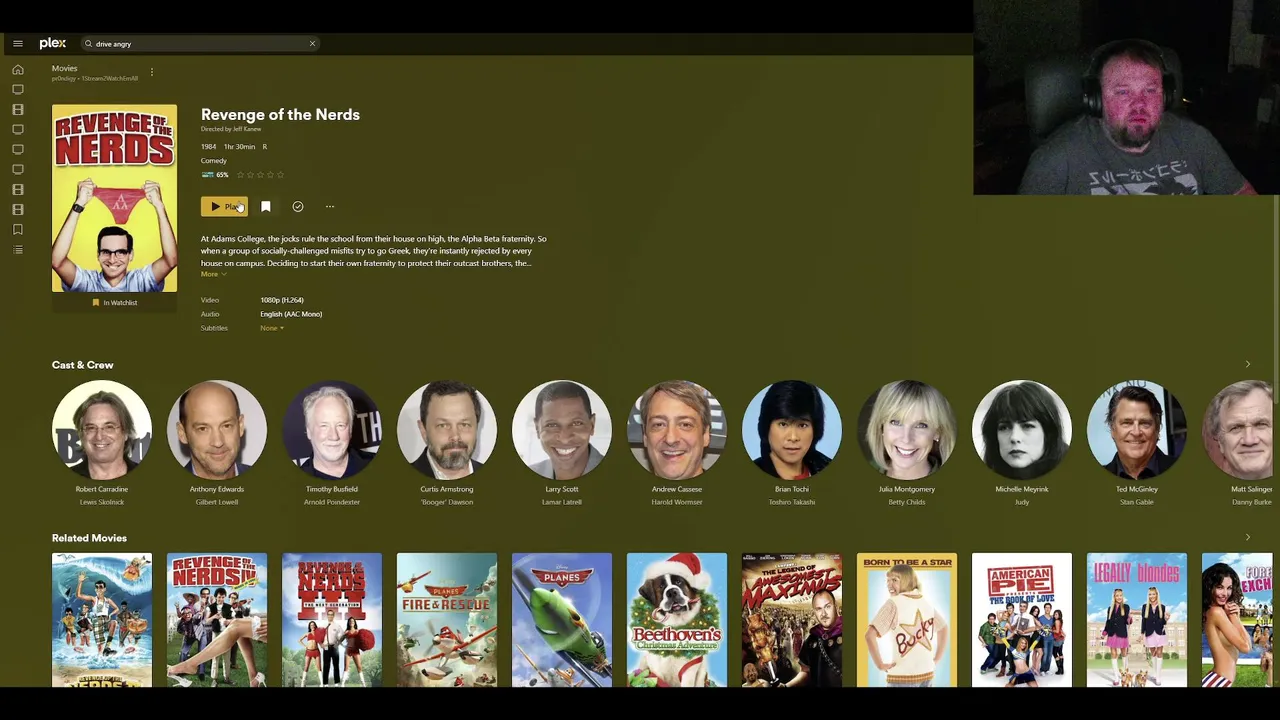
Task: Select the topmost TV-screen icon in sidebar
Action: click(18, 90)
